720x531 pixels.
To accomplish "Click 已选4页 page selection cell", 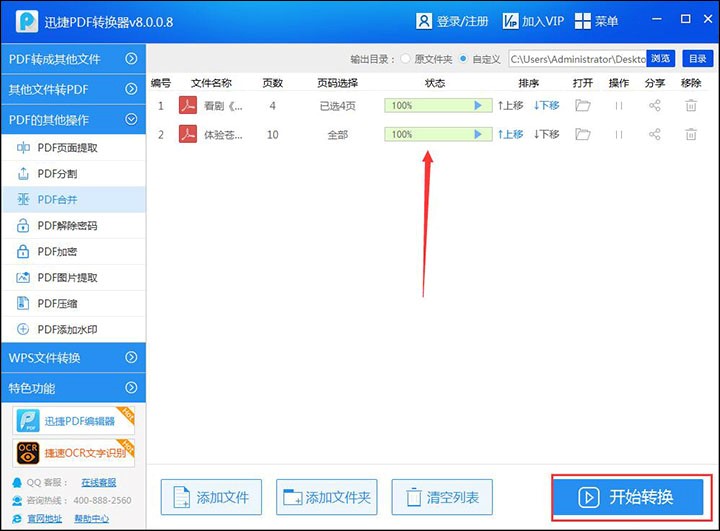I will (x=338, y=106).
